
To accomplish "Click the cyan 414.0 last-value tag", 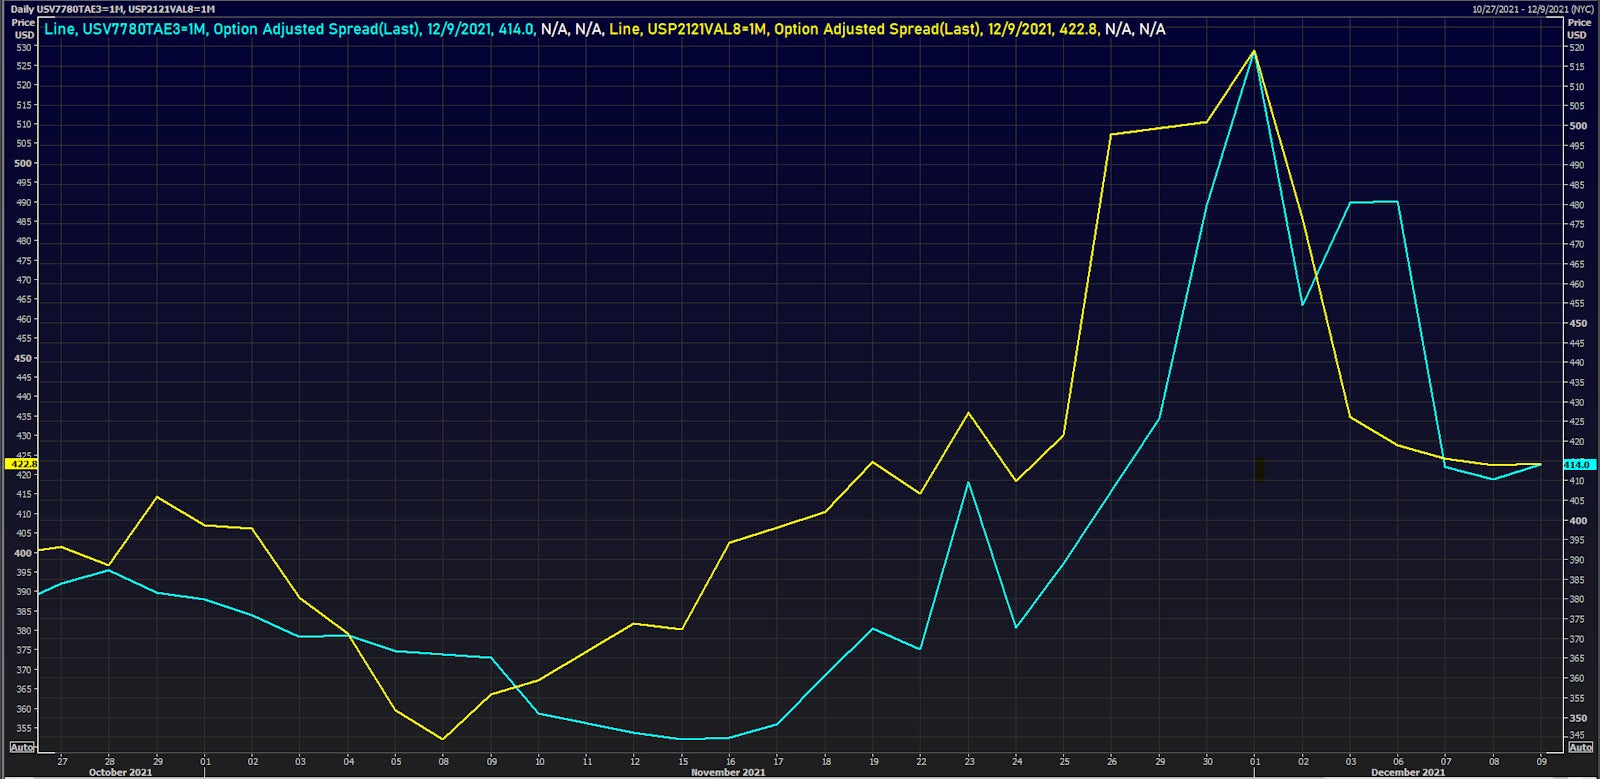I will click(x=1577, y=465).
